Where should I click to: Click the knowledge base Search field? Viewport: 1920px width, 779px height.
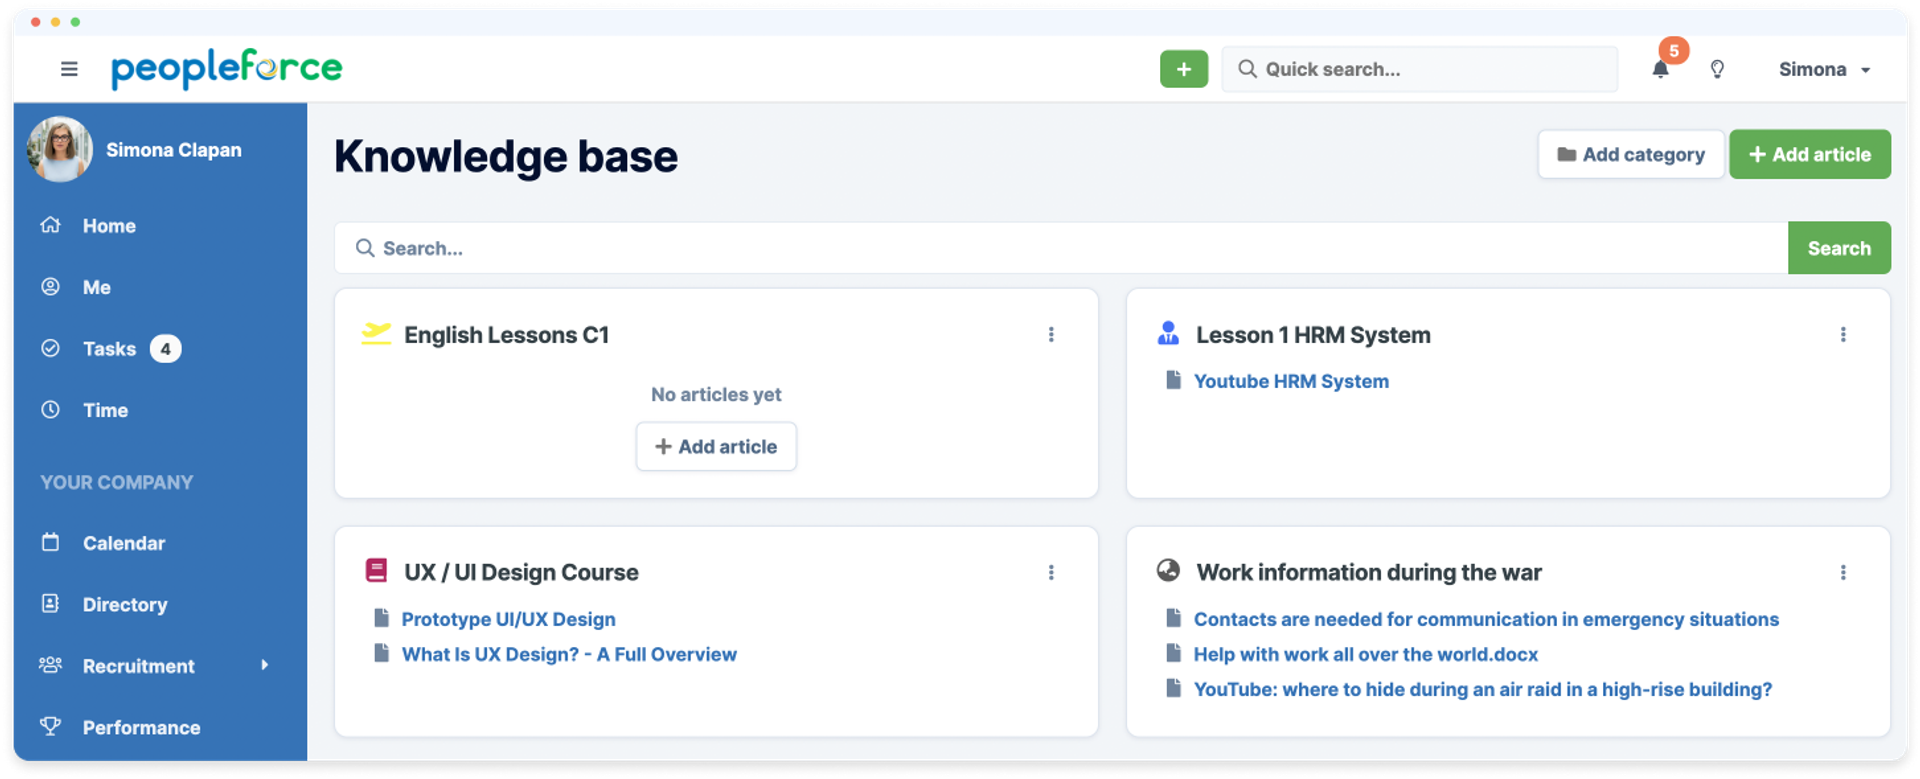(1061, 248)
